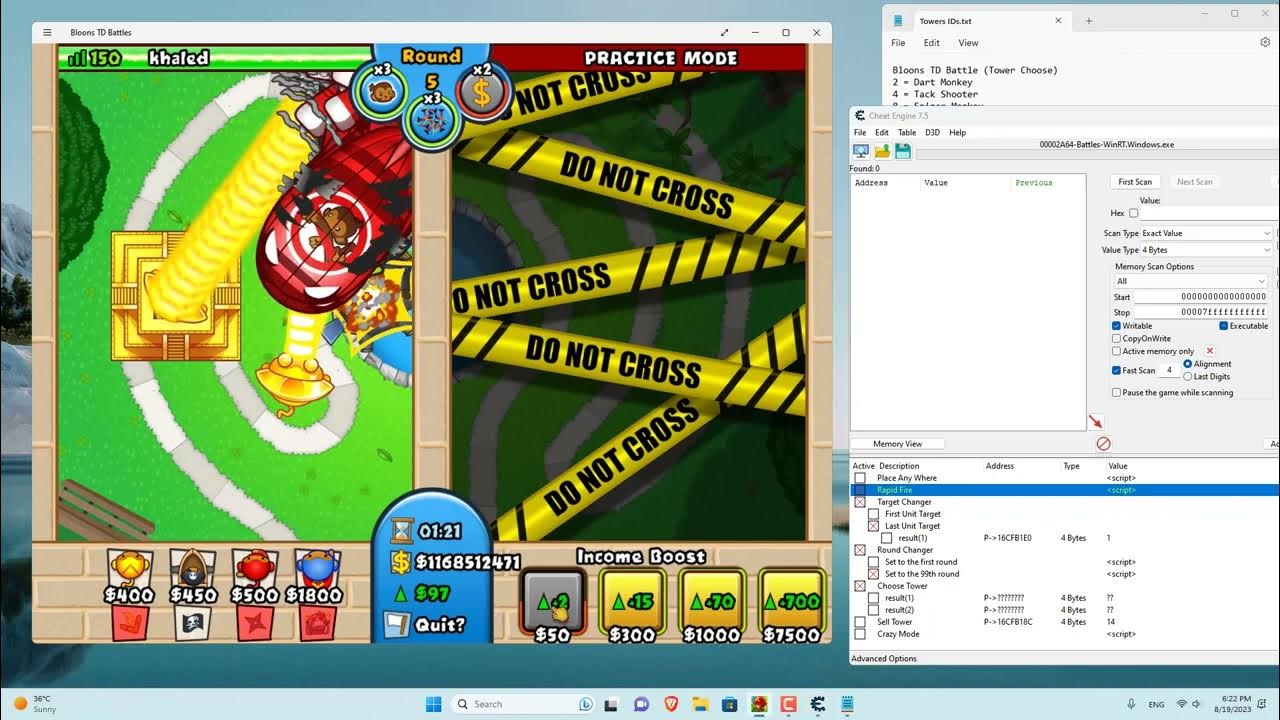Buy the $300 income boost
Viewport: 1280px width, 720px height.
pos(632,605)
